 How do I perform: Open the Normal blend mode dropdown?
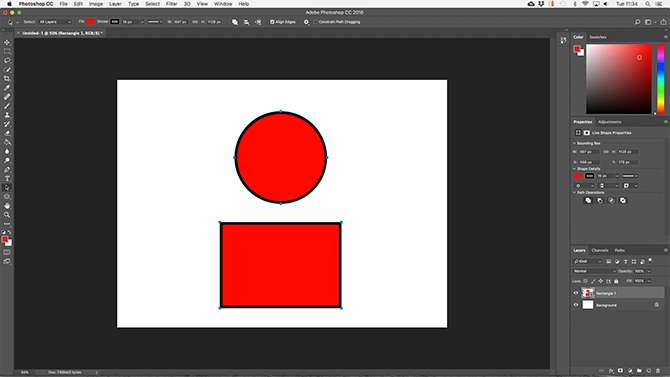[x=594, y=271]
